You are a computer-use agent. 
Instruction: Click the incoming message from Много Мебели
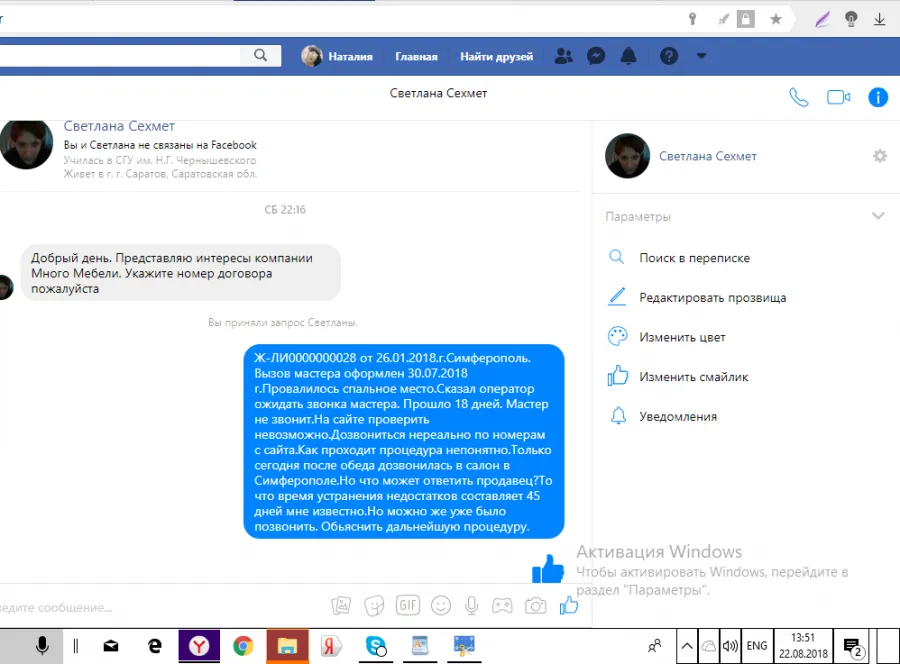[x=181, y=273]
